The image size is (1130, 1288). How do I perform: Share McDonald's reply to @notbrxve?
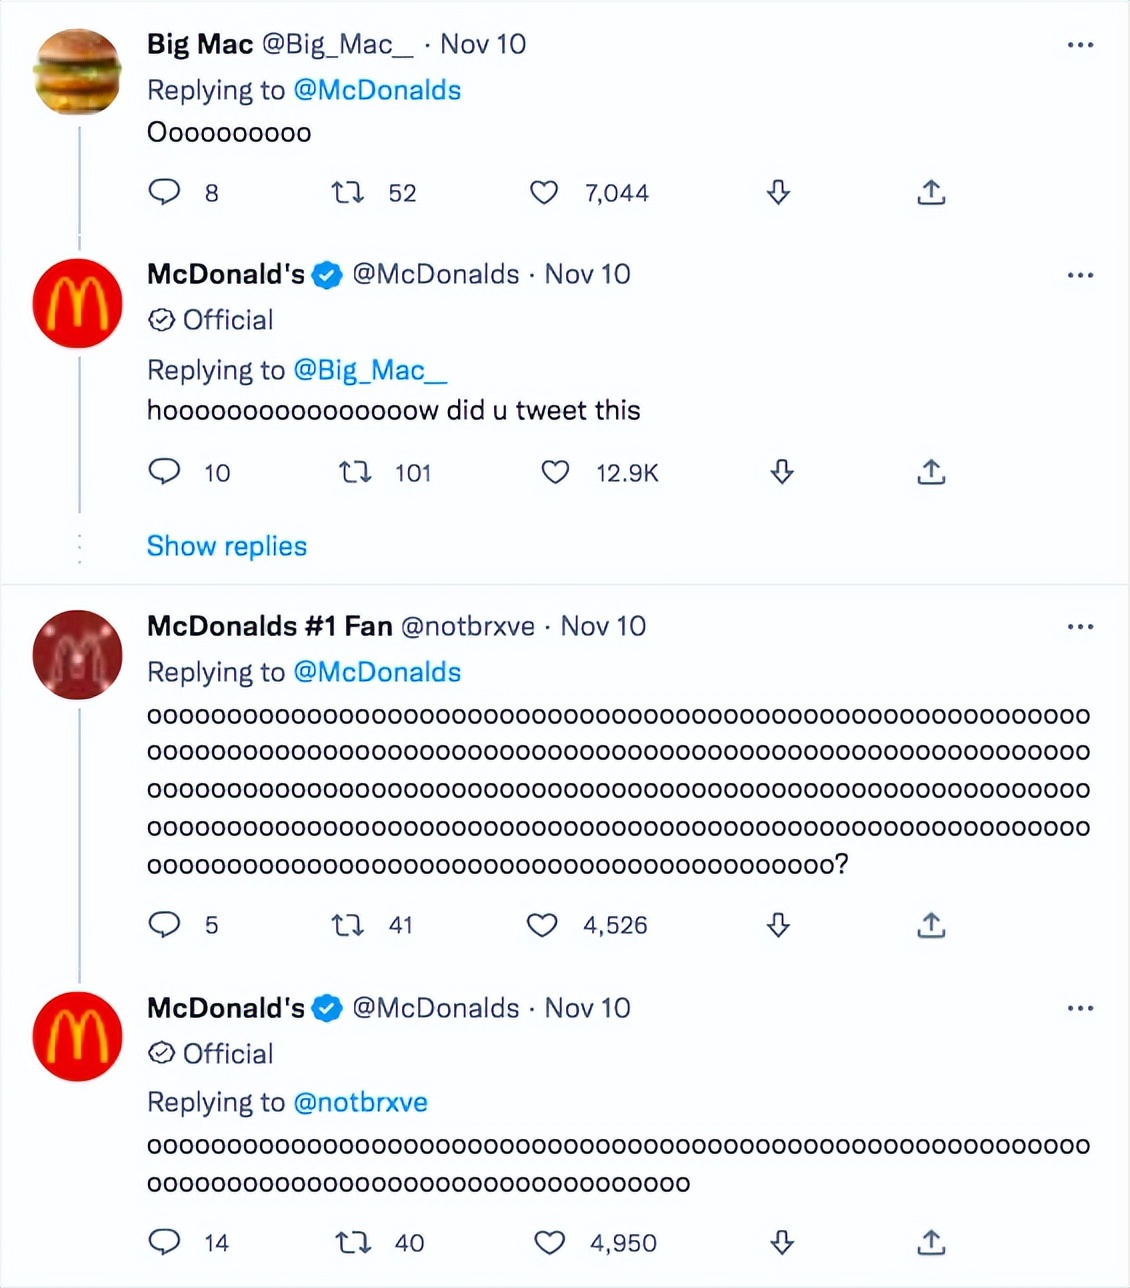pos(931,1243)
